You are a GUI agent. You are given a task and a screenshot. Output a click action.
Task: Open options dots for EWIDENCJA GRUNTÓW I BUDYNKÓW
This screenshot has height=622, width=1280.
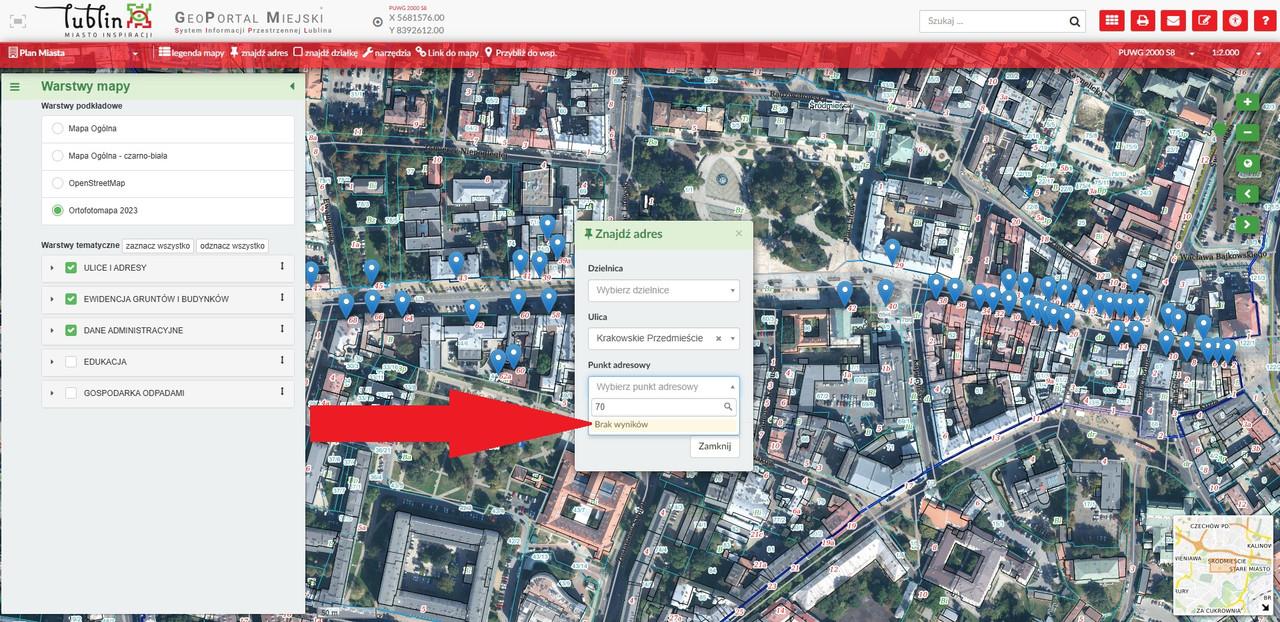[282, 299]
